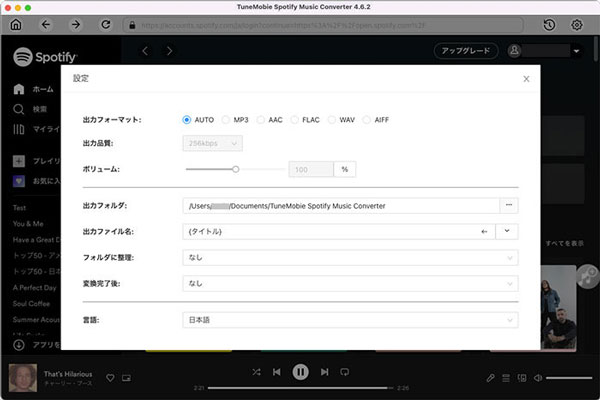Click the browser forward arrow in toolbar
Screen dimensions: 600x400
point(76,25)
